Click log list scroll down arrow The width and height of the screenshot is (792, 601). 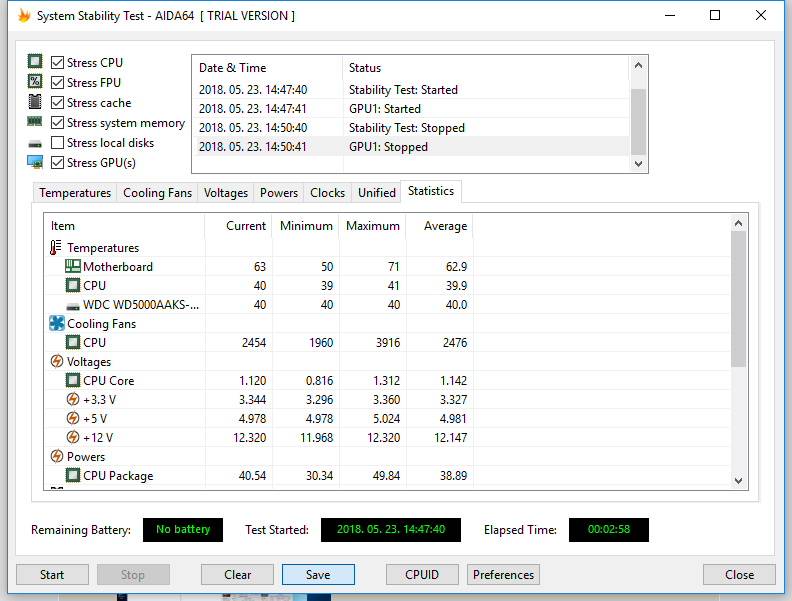pyautogui.click(x=638, y=164)
